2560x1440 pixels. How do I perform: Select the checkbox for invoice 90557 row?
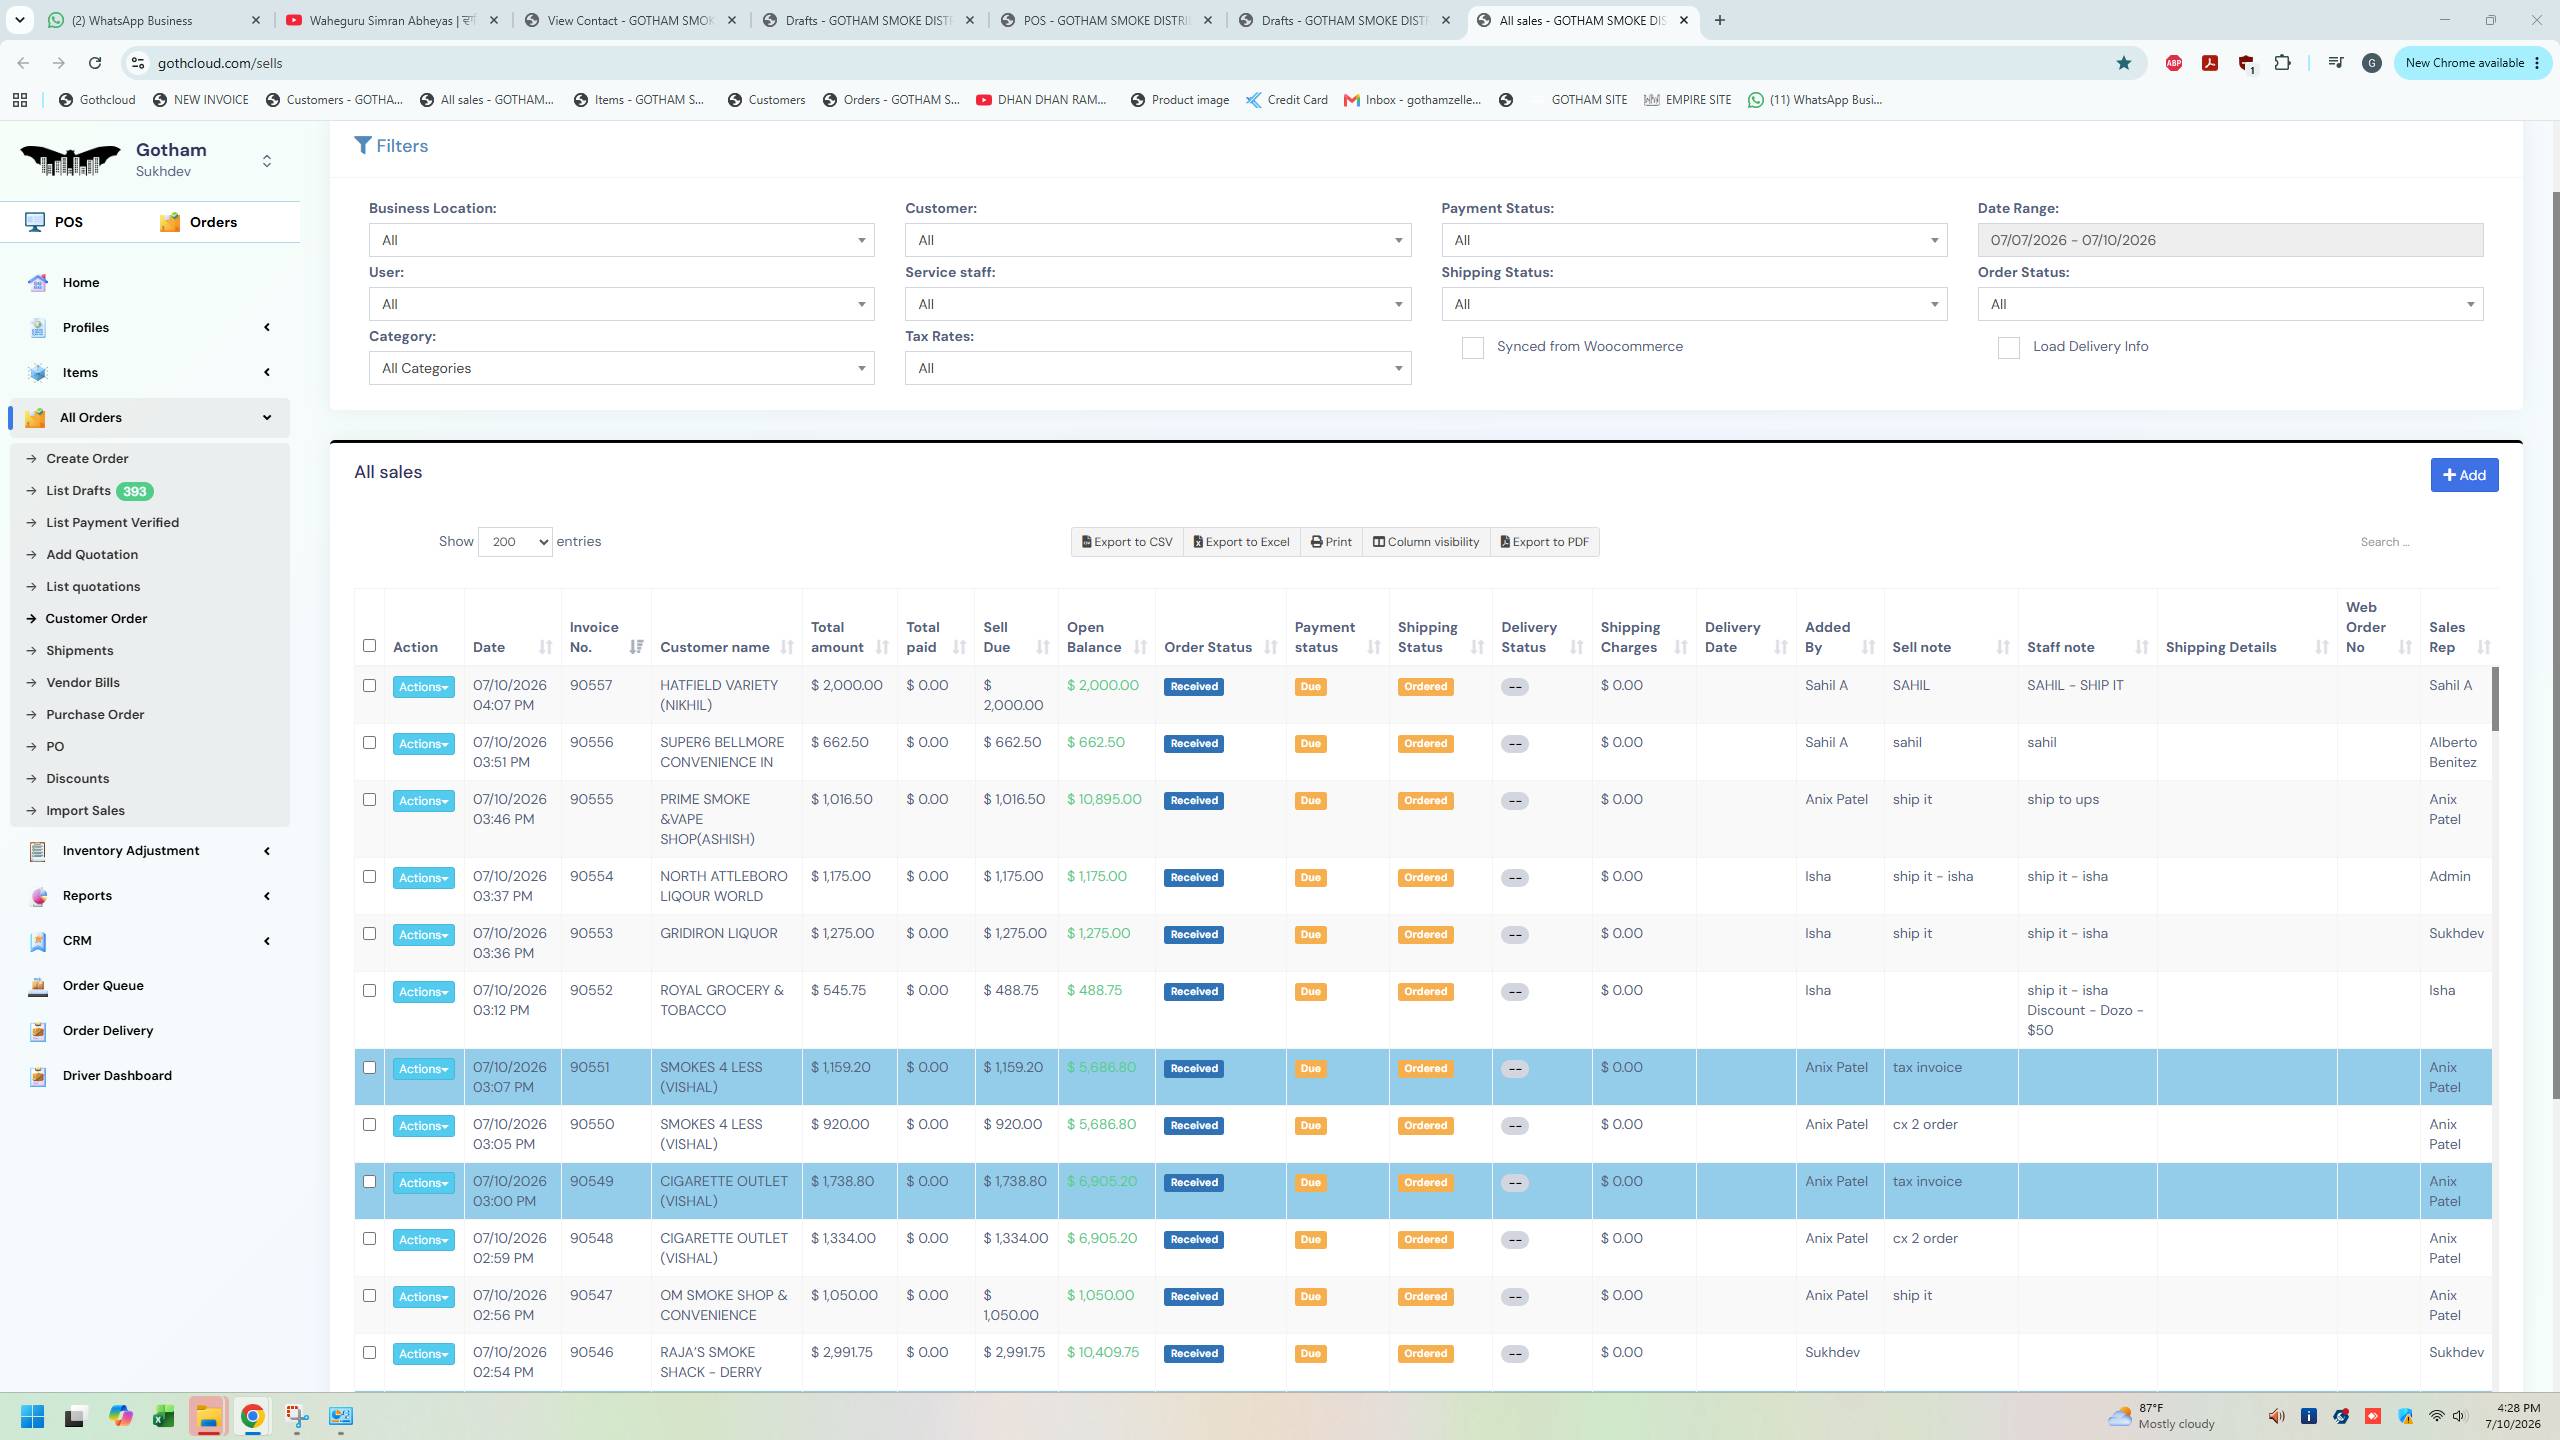(369, 686)
